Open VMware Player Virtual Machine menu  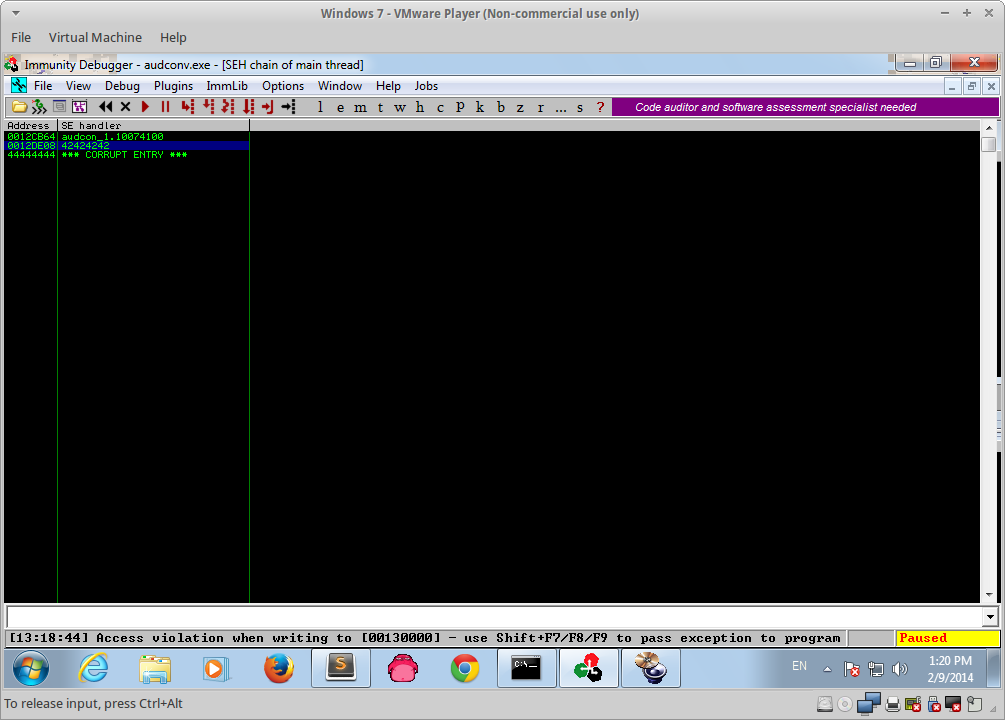(x=96, y=38)
